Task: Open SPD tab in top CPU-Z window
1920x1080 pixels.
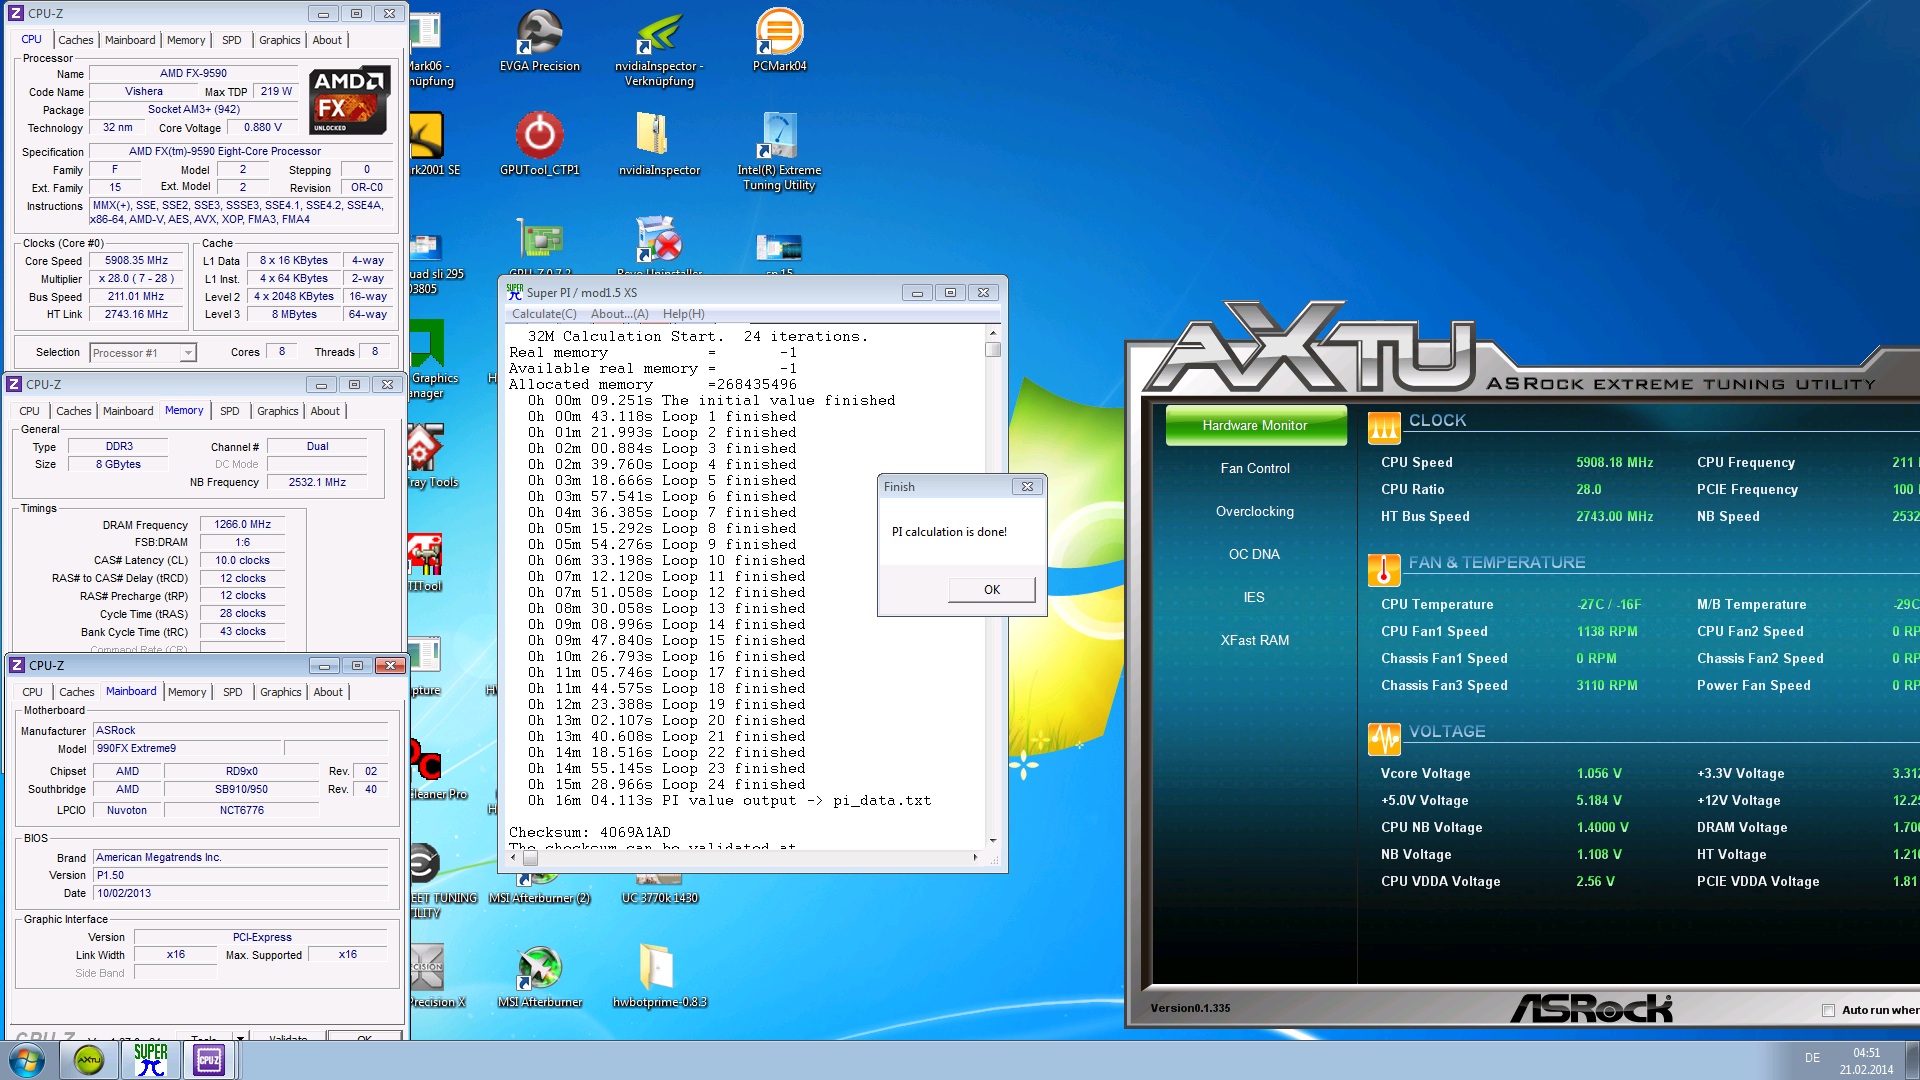Action: point(232,40)
